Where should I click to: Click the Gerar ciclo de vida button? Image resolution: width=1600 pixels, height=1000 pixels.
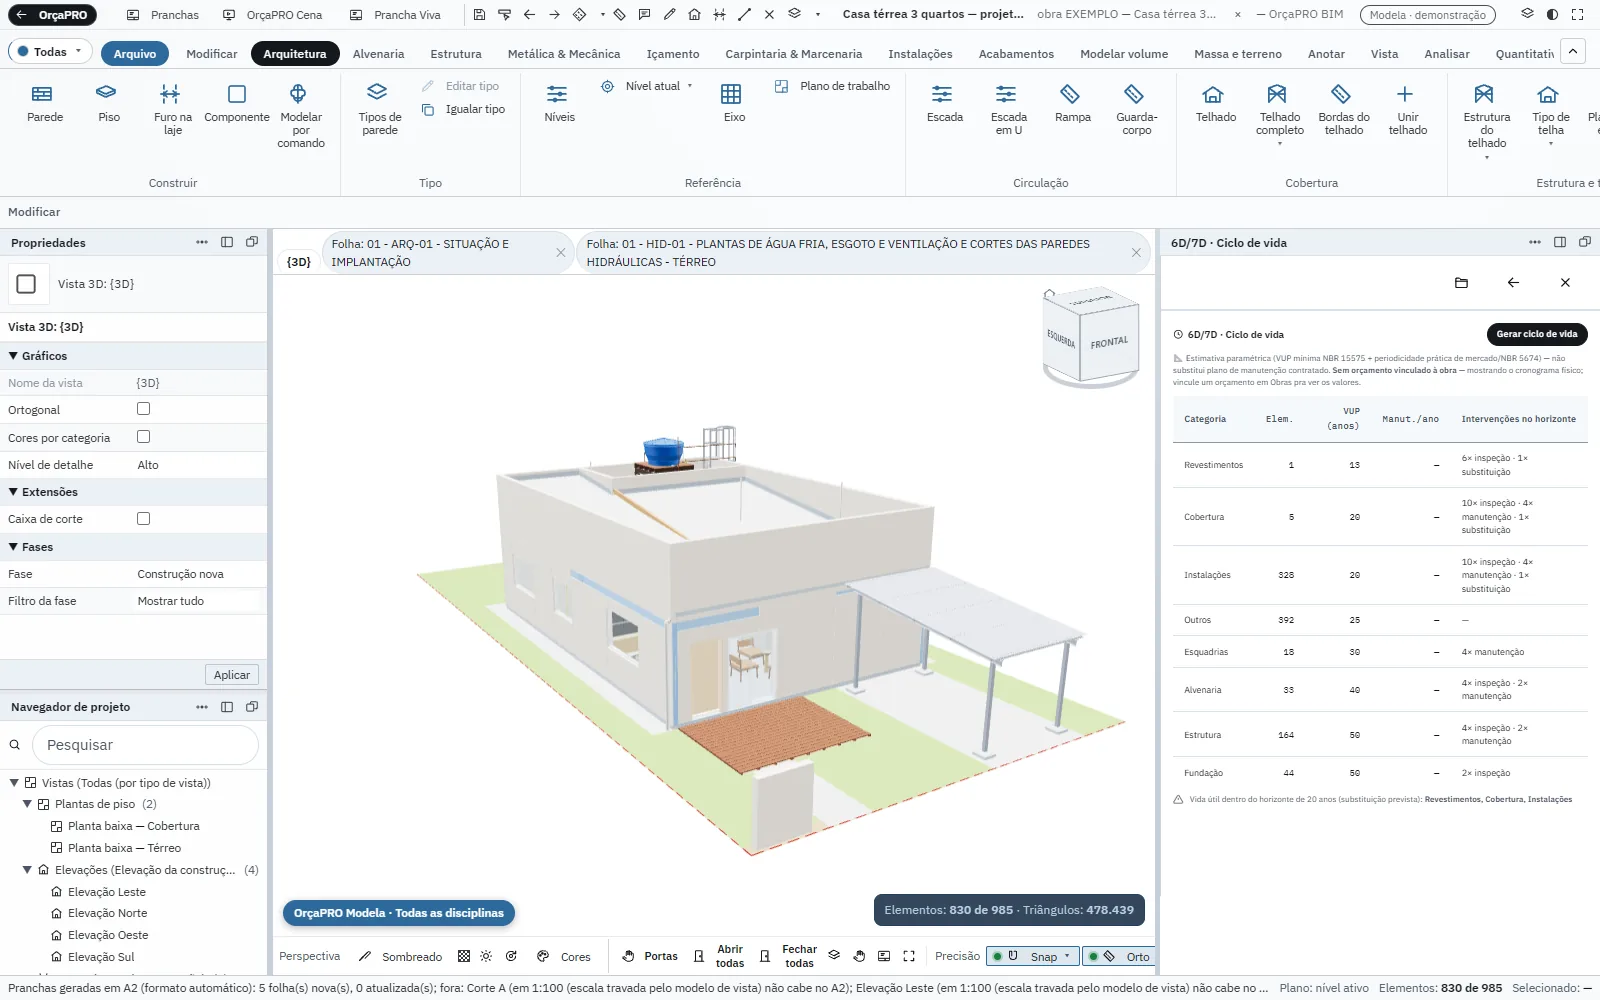coord(1536,334)
